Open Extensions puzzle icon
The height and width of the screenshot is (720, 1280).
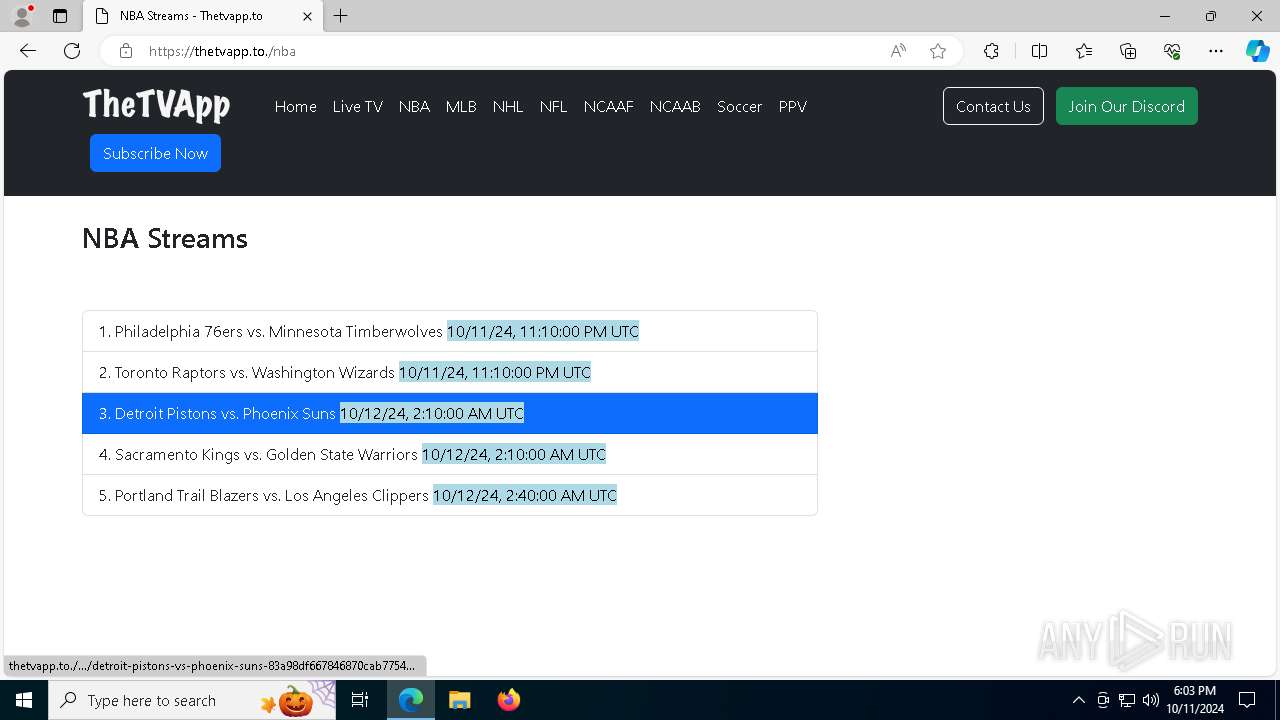(x=991, y=51)
